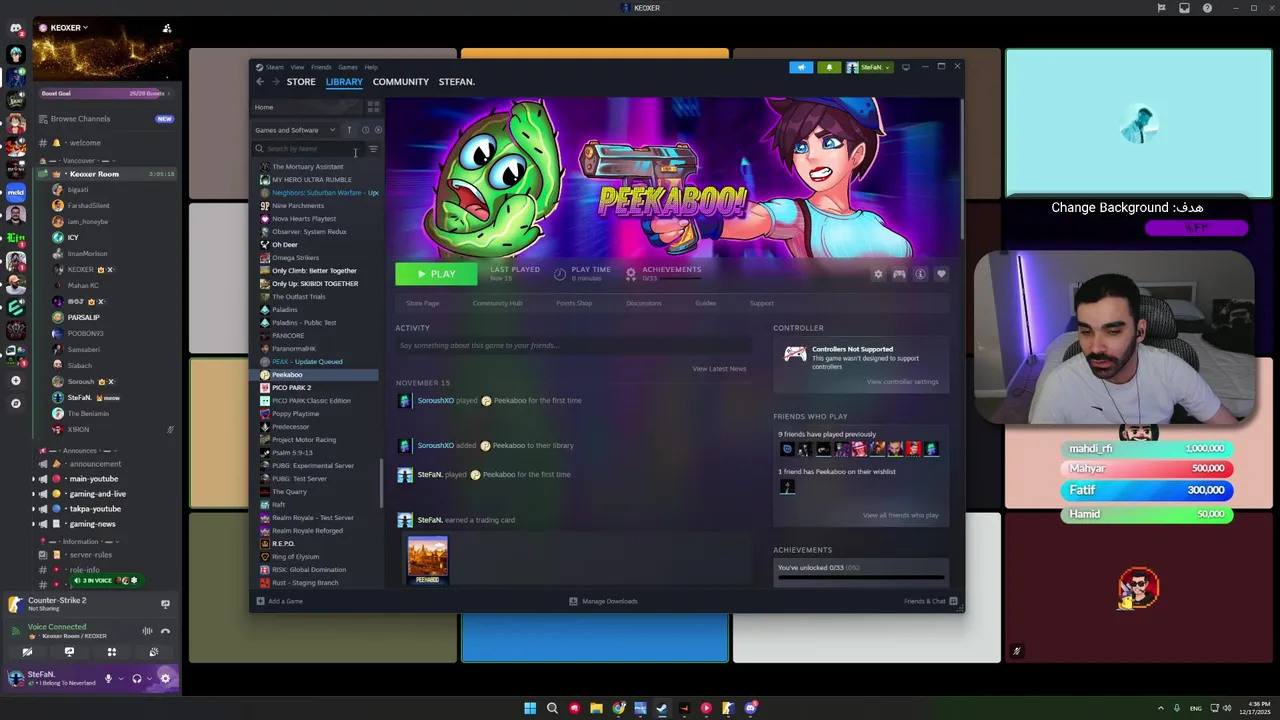Open Peekaboo Community Hub link

[497, 303]
